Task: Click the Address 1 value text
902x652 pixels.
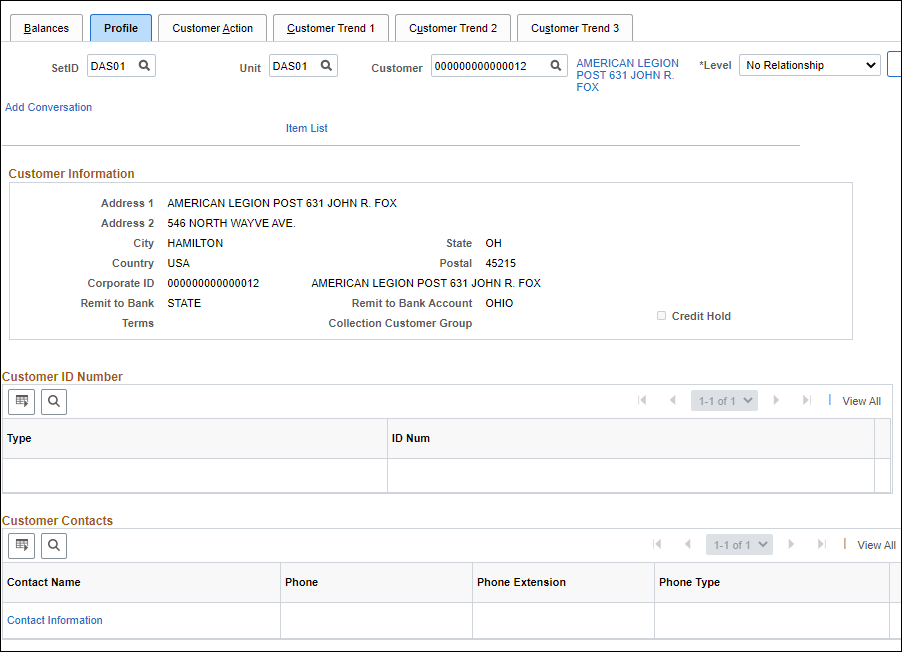Action: (282, 203)
